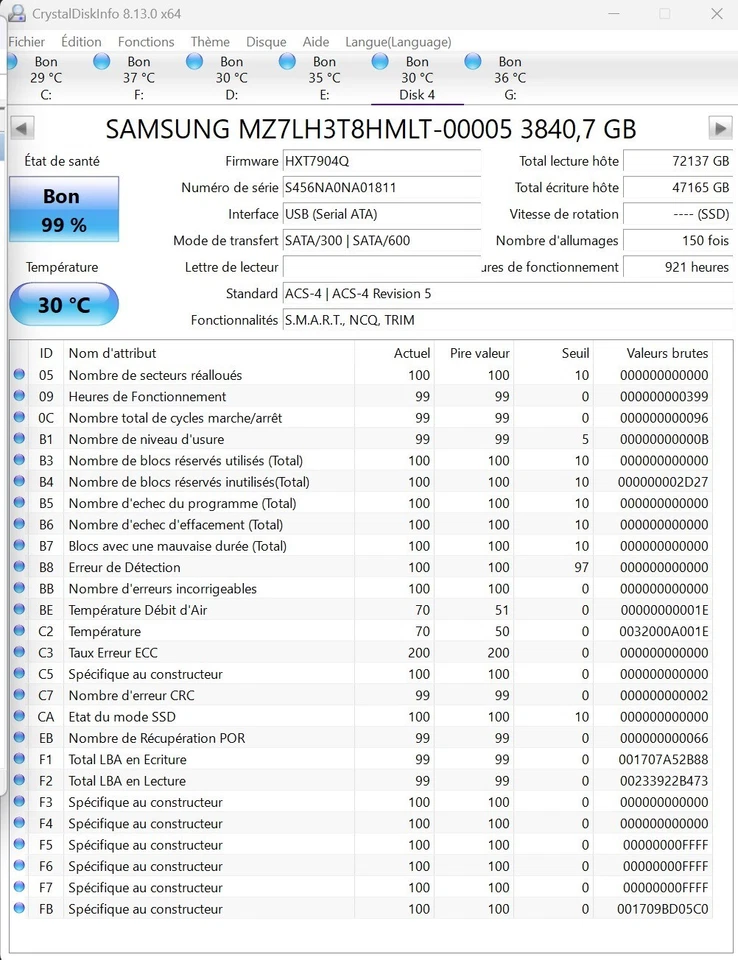Click the Standard field ACS-4 Revision 5

pyautogui.click(x=508, y=293)
